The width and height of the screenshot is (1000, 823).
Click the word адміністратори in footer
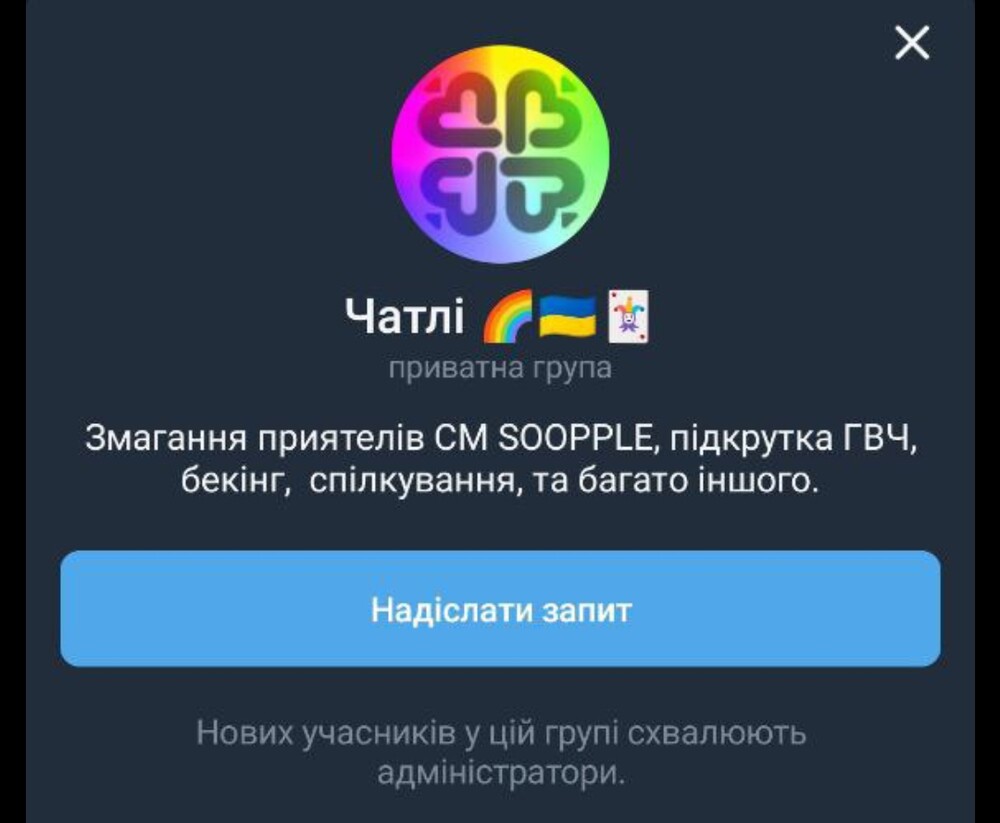501,773
